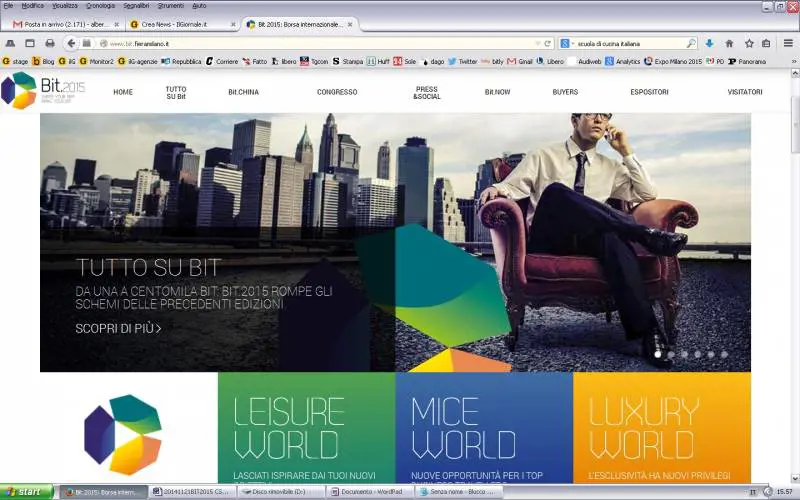The width and height of the screenshot is (800, 500).
Task: Open the Analytics bookmark
Action: point(623,61)
